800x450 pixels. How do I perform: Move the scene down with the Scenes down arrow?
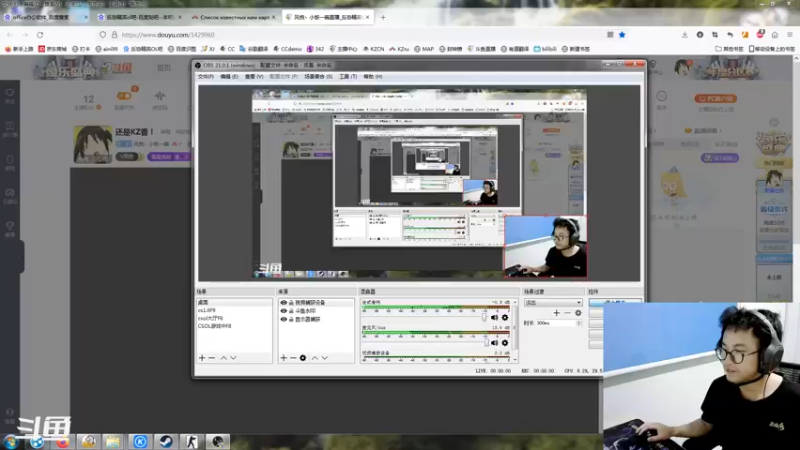[x=233, y=358]
